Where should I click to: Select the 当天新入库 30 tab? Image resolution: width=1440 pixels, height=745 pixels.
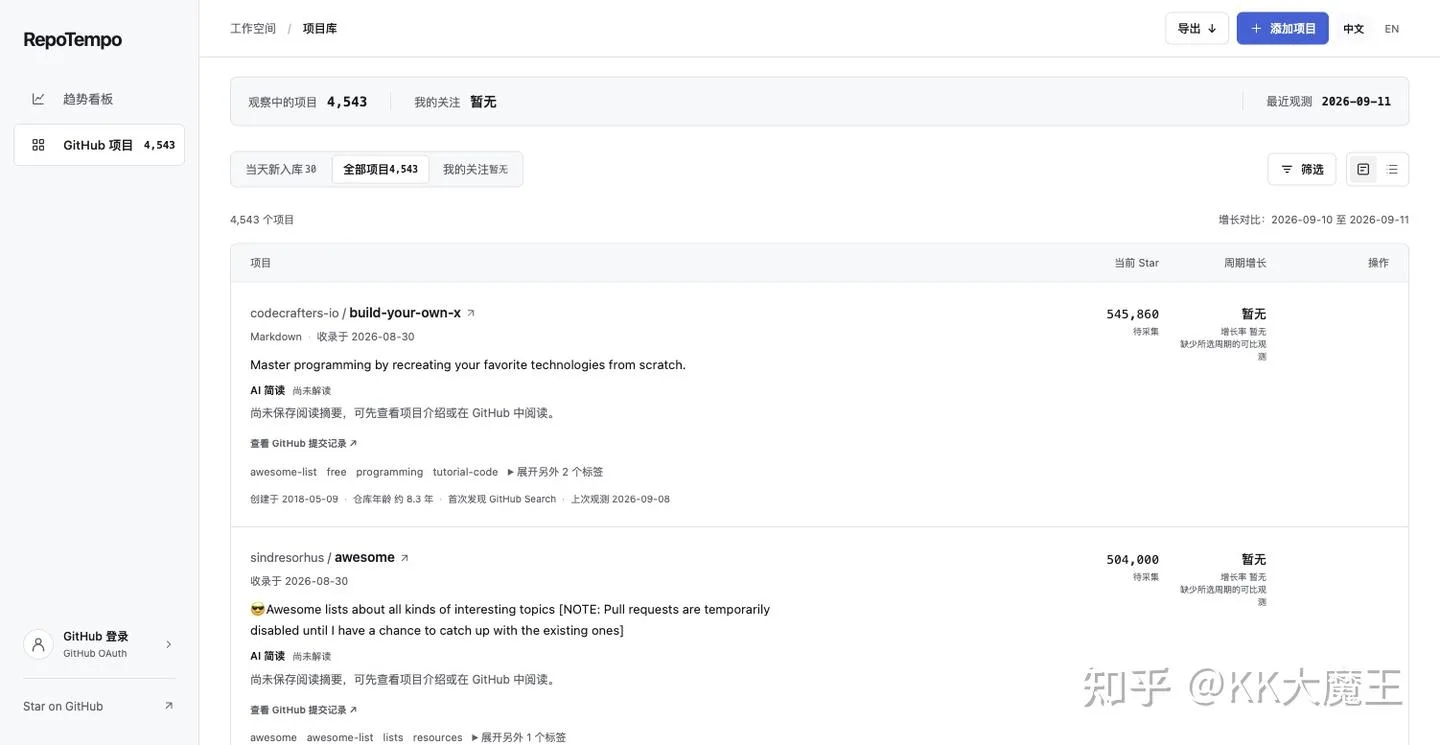281,169
